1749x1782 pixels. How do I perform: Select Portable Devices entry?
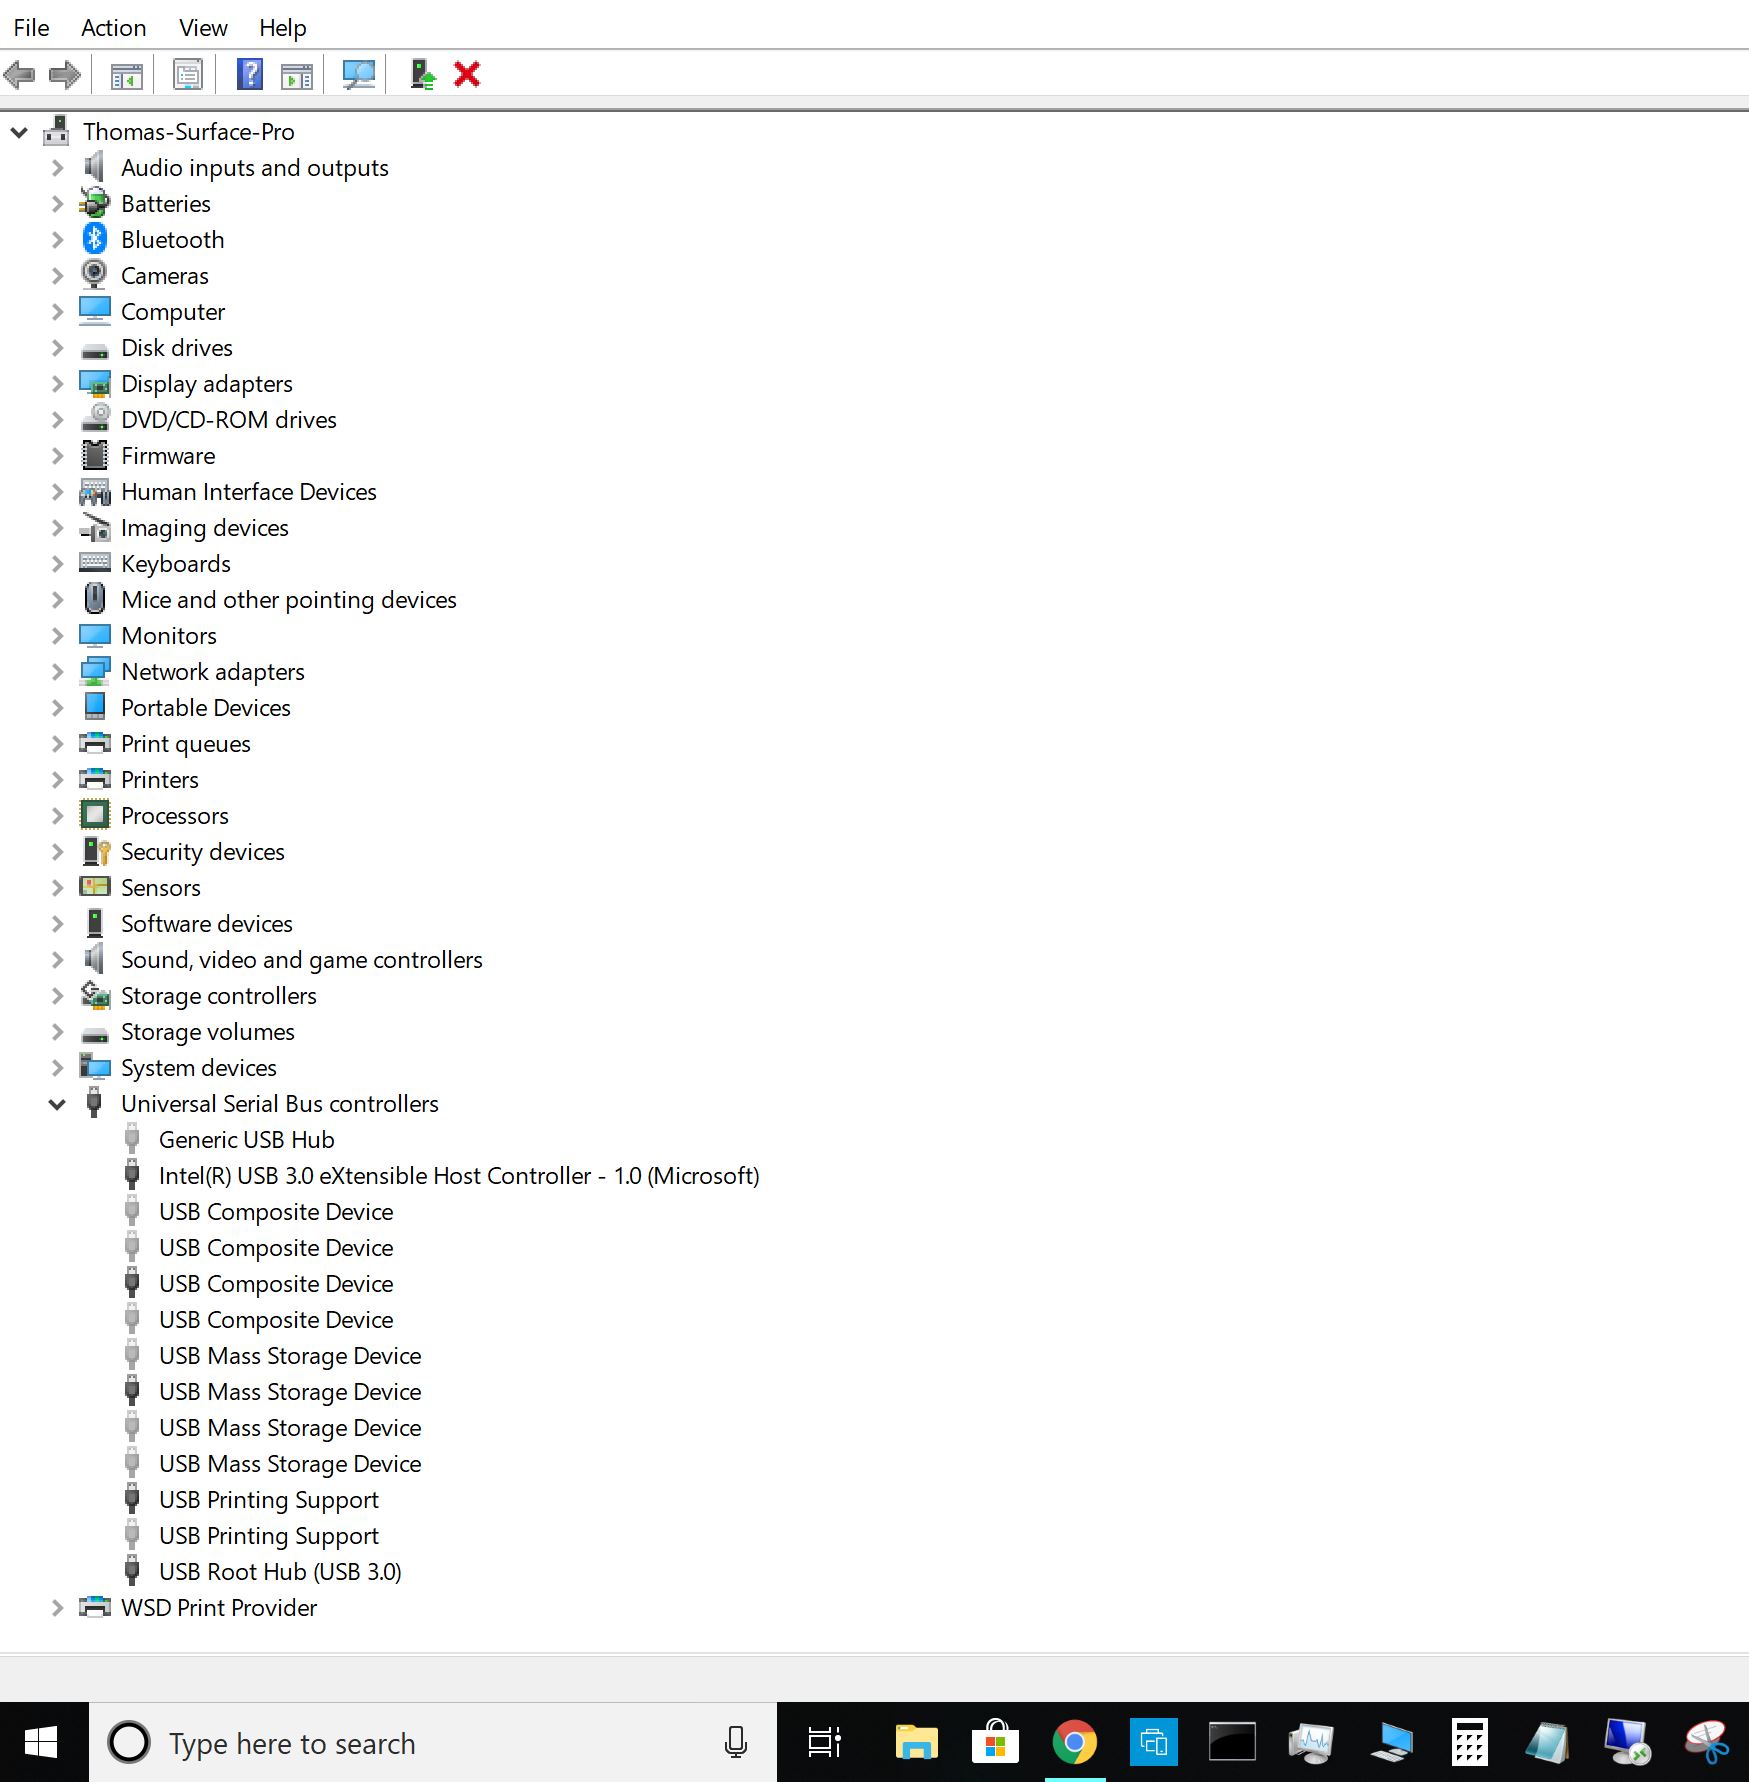tap(206, 708)
